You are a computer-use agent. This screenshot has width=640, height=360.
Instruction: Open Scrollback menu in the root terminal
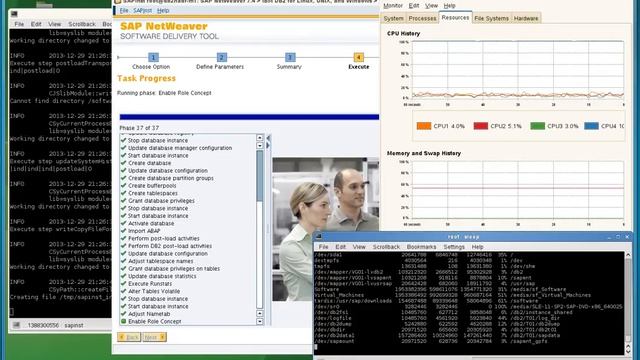tap(386, 247)
